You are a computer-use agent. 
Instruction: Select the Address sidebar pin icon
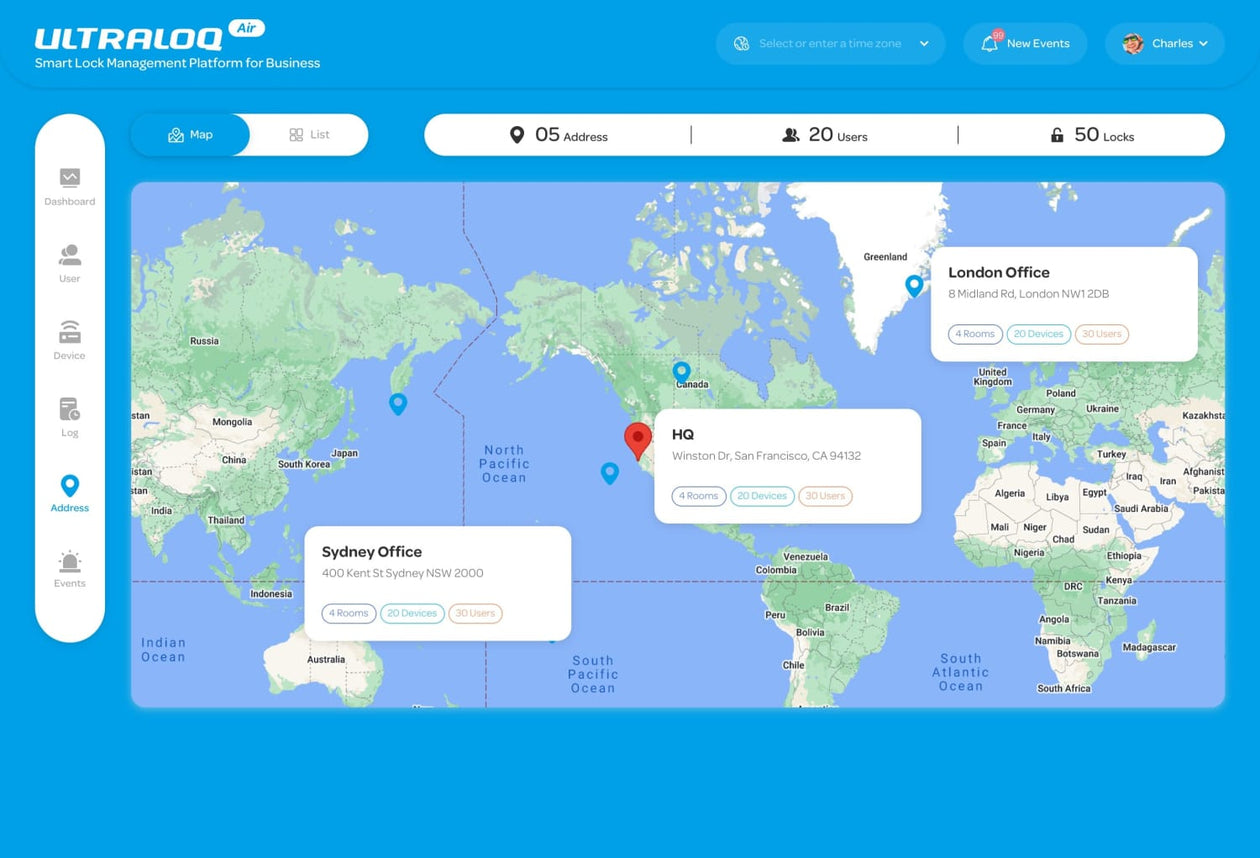point(69,486)
